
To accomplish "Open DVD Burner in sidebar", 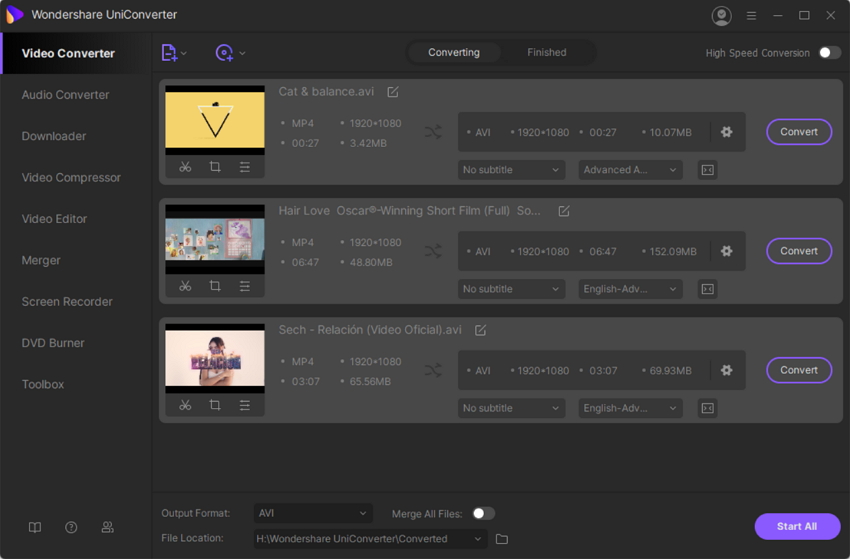I will [53, 343].
